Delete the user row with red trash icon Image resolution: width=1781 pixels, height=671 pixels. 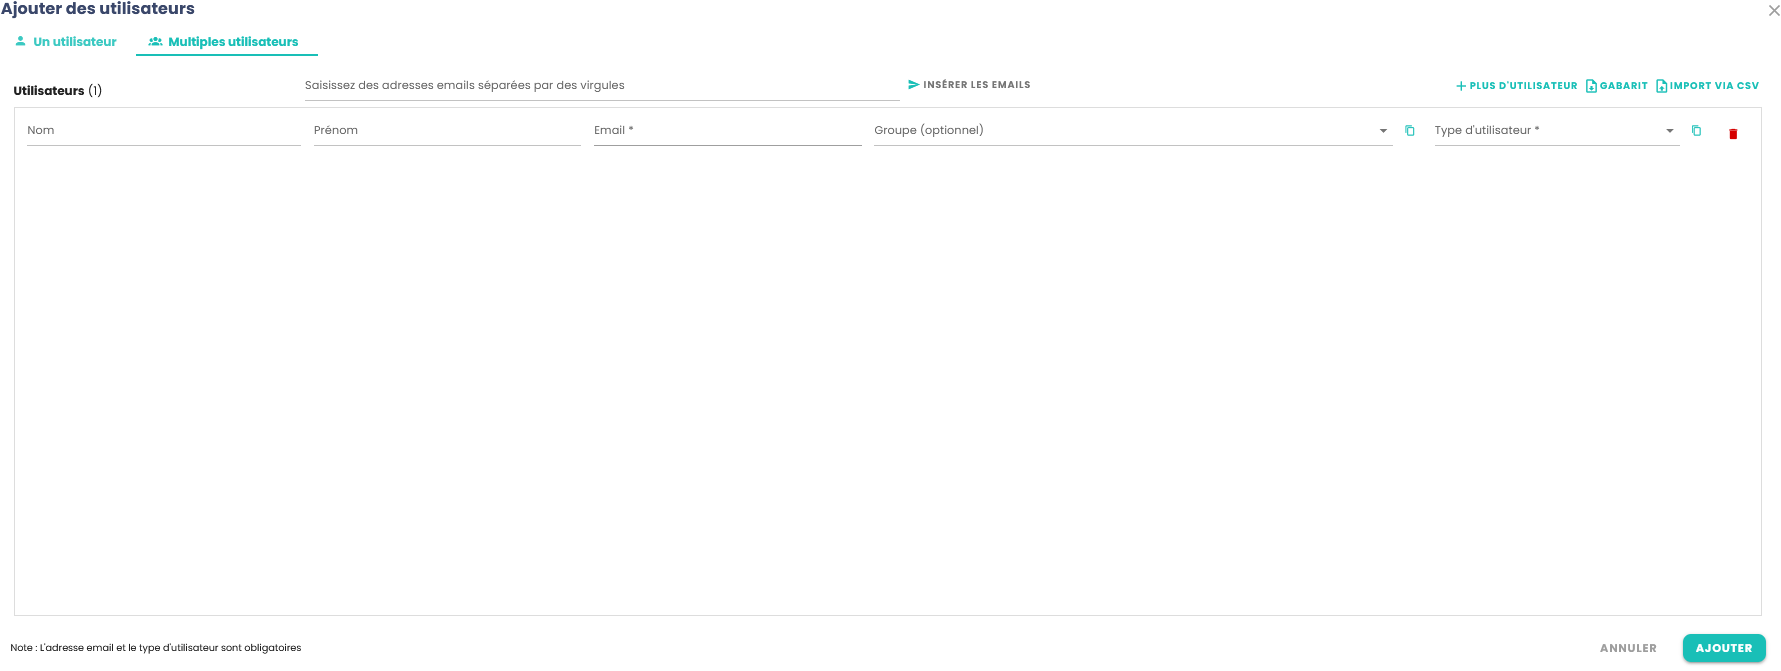pyautogui.click(x=1733, y=133)
